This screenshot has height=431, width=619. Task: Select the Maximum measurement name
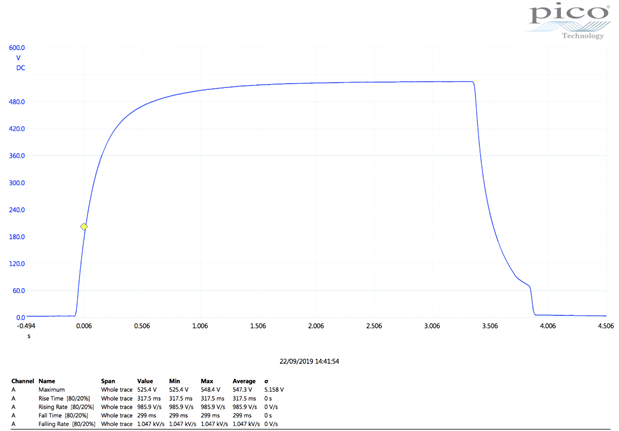tap(52, 390)
